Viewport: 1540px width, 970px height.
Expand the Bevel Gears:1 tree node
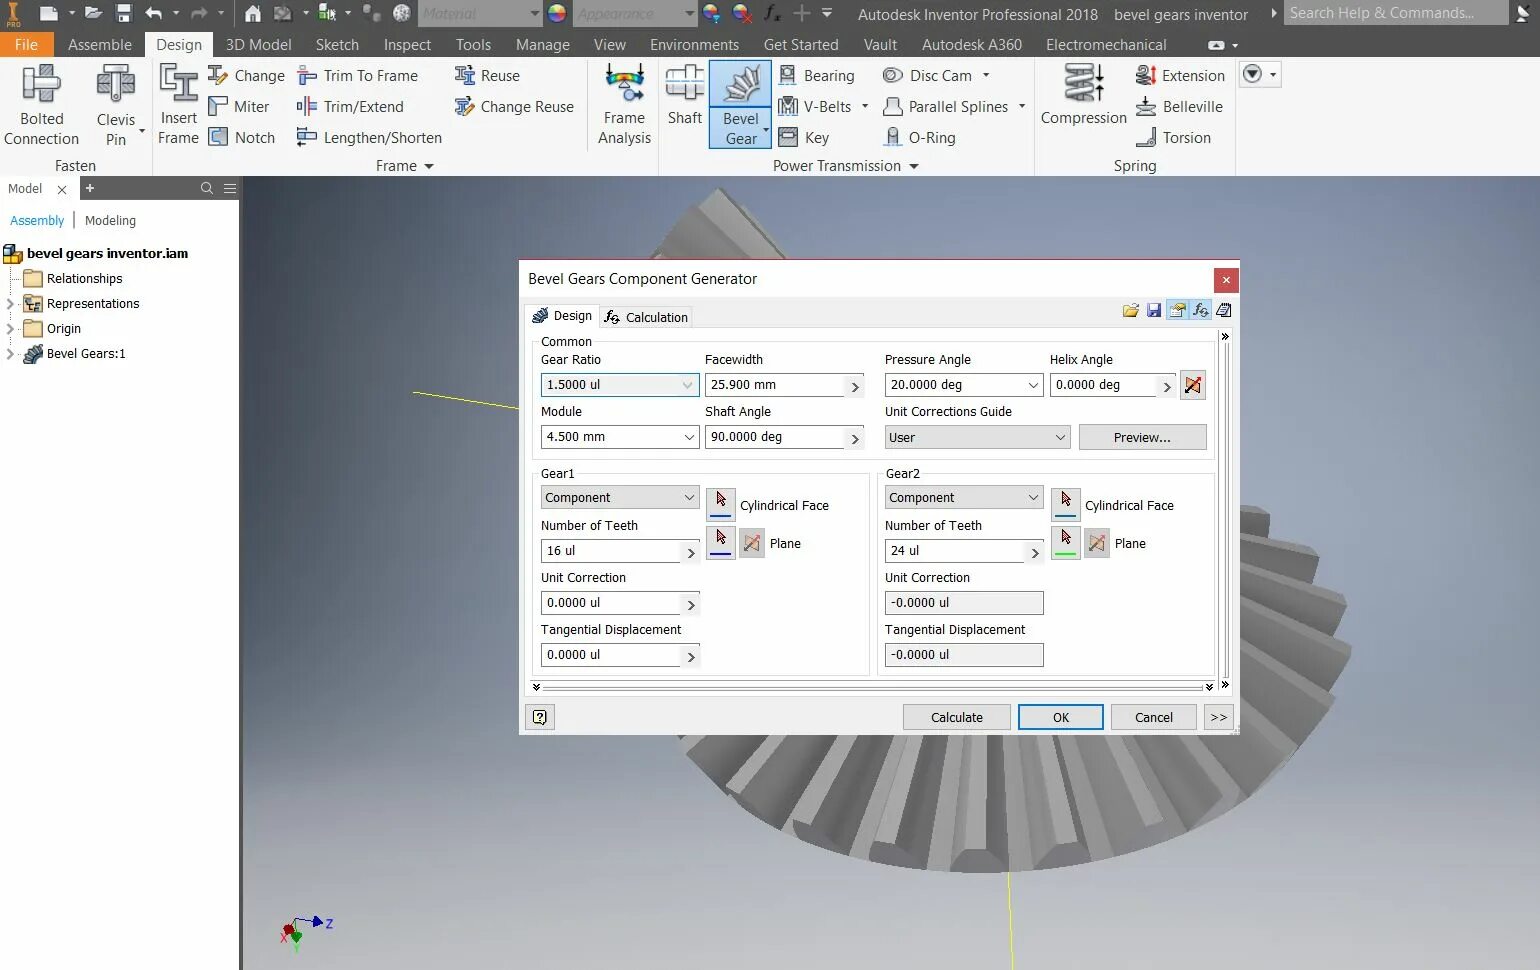(12, 354)
